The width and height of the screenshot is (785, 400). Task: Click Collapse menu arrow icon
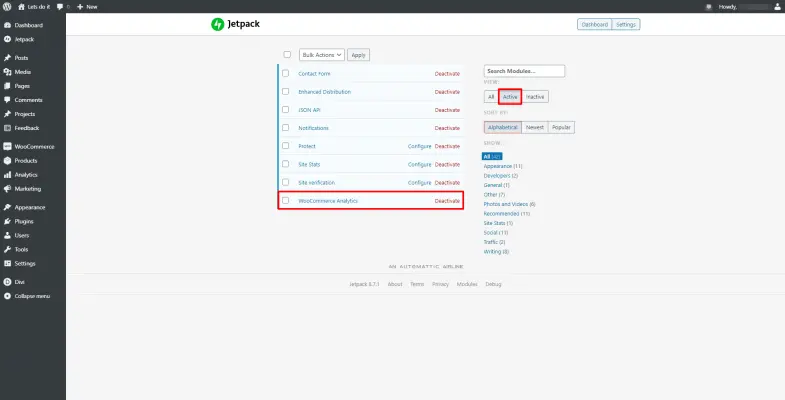[7, 296]
